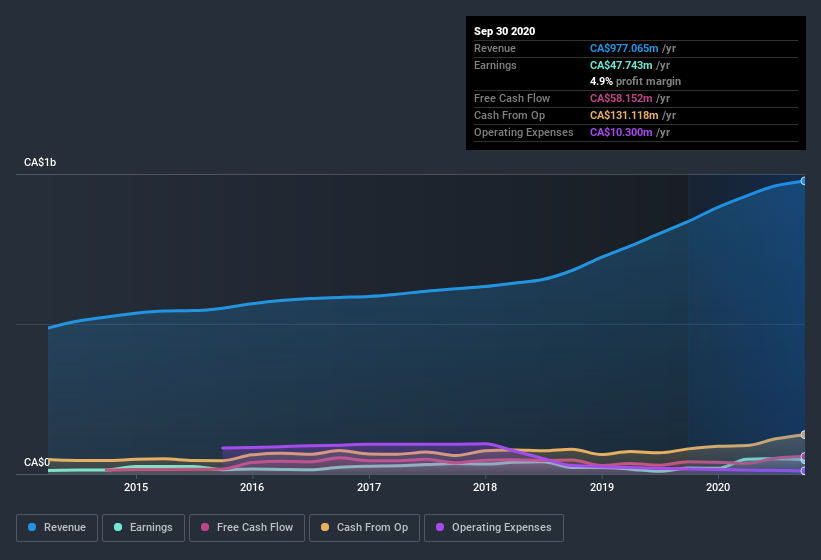The image size is (821, 560).
Task: Click the Operating Expenses endpoint marker on the purple line
Action: (804, 471)
